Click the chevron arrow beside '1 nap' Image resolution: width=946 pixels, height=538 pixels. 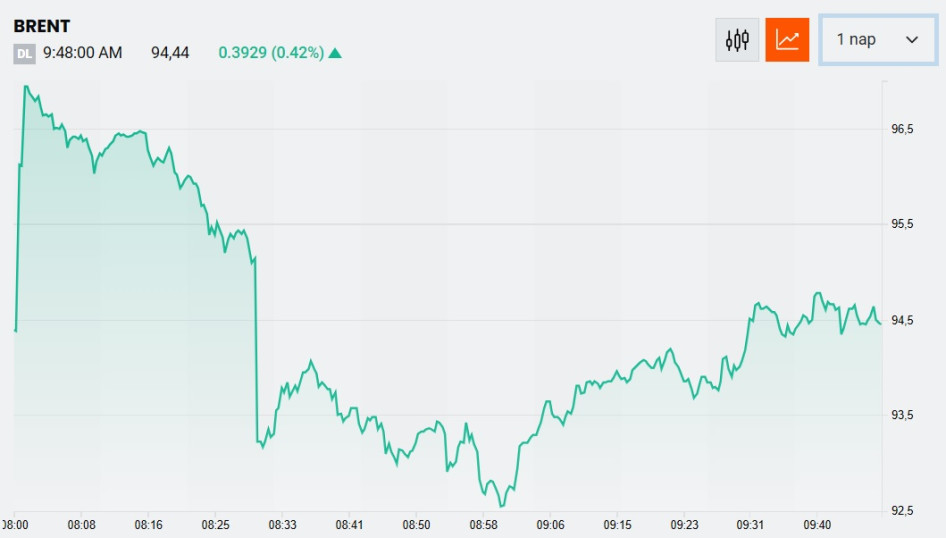click(911, 40)
